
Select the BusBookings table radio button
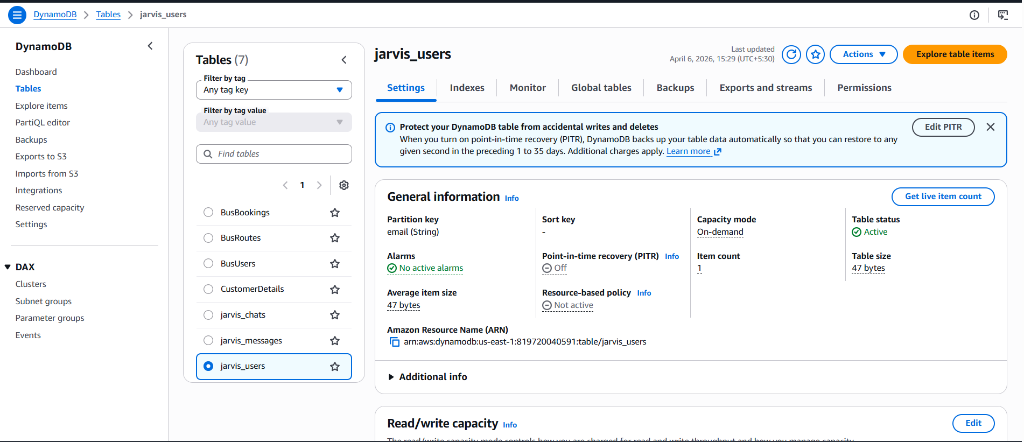point(208,212)
